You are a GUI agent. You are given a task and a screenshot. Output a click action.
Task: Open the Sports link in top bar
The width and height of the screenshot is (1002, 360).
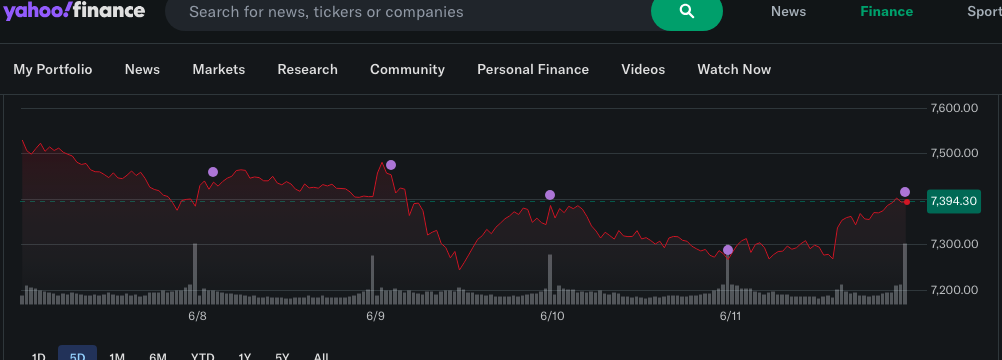click(984, 12)
